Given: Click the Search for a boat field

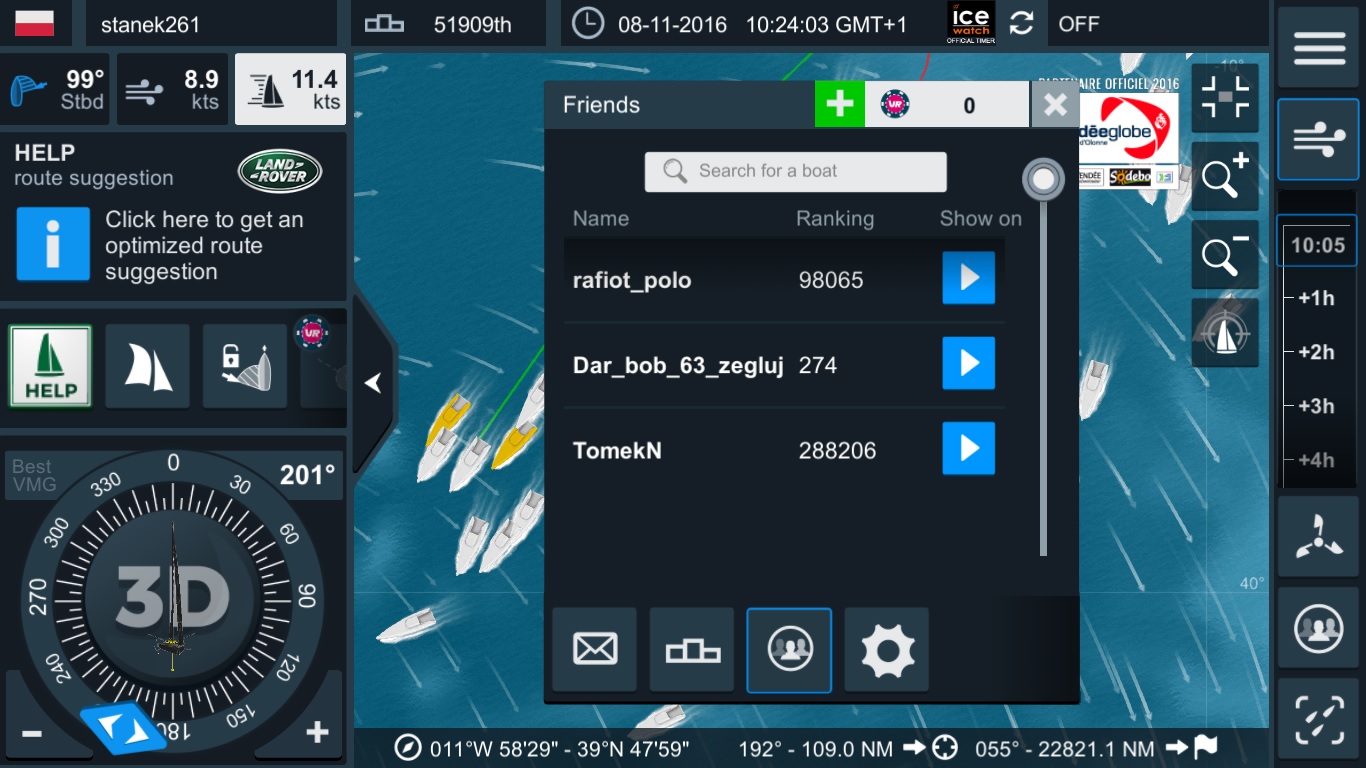Looking at the screenshot, I should [x=795, y=171].
